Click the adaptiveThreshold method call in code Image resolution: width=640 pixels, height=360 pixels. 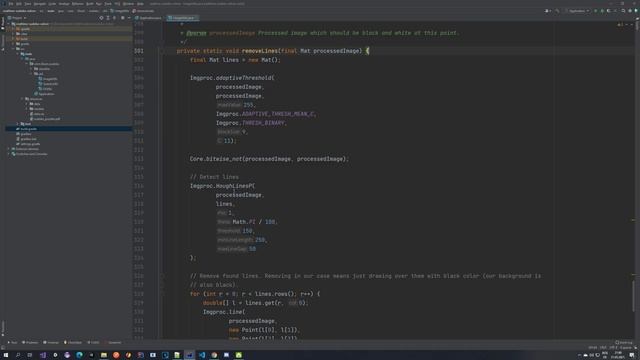[244, 78]
